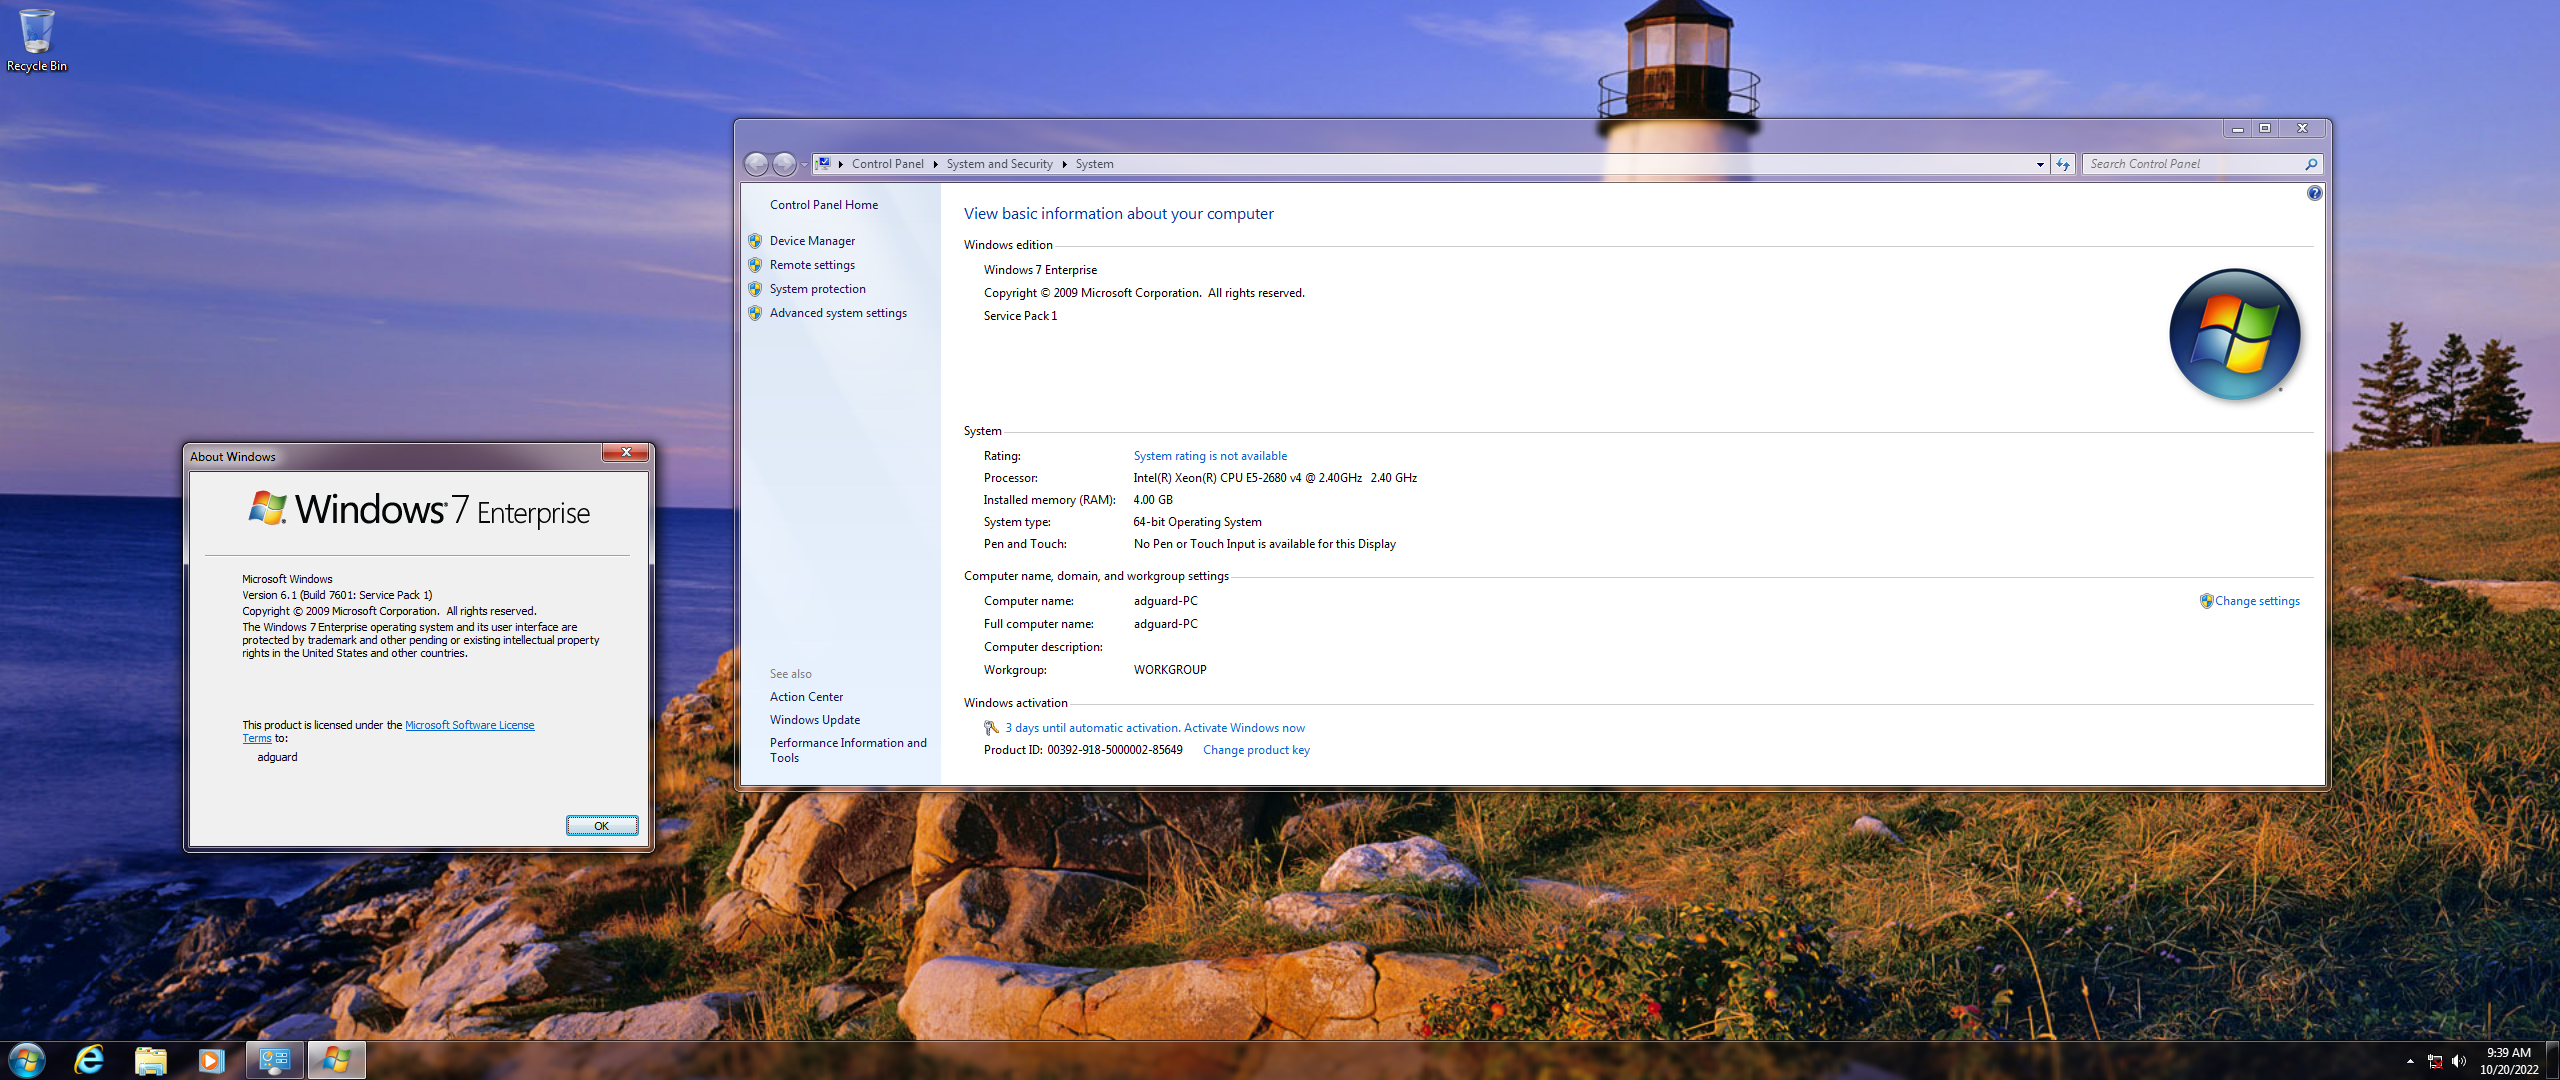Close the System control panel window

coord(2302,129)
